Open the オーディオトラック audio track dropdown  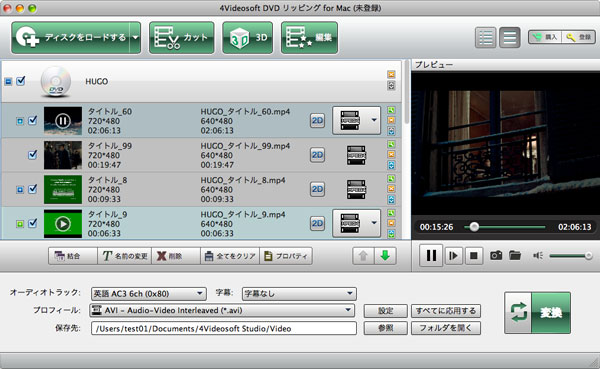pos(149,294)
